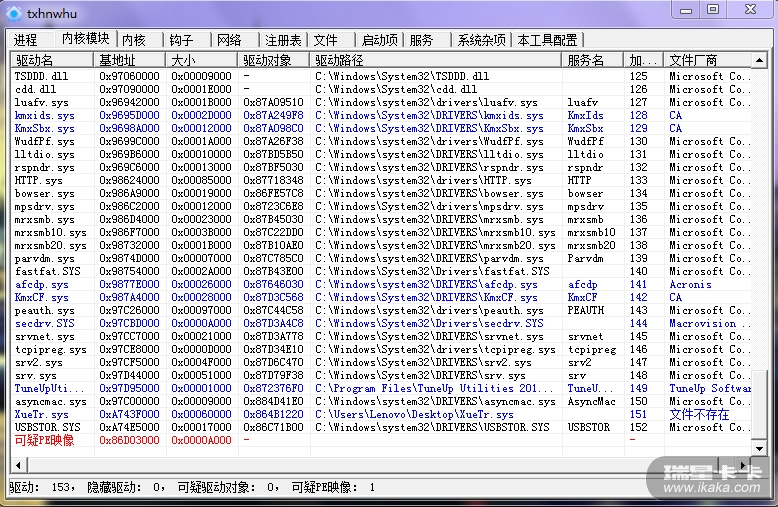Select the mpsdrv.sys driver row
The image size is (778, 507).
381,206
